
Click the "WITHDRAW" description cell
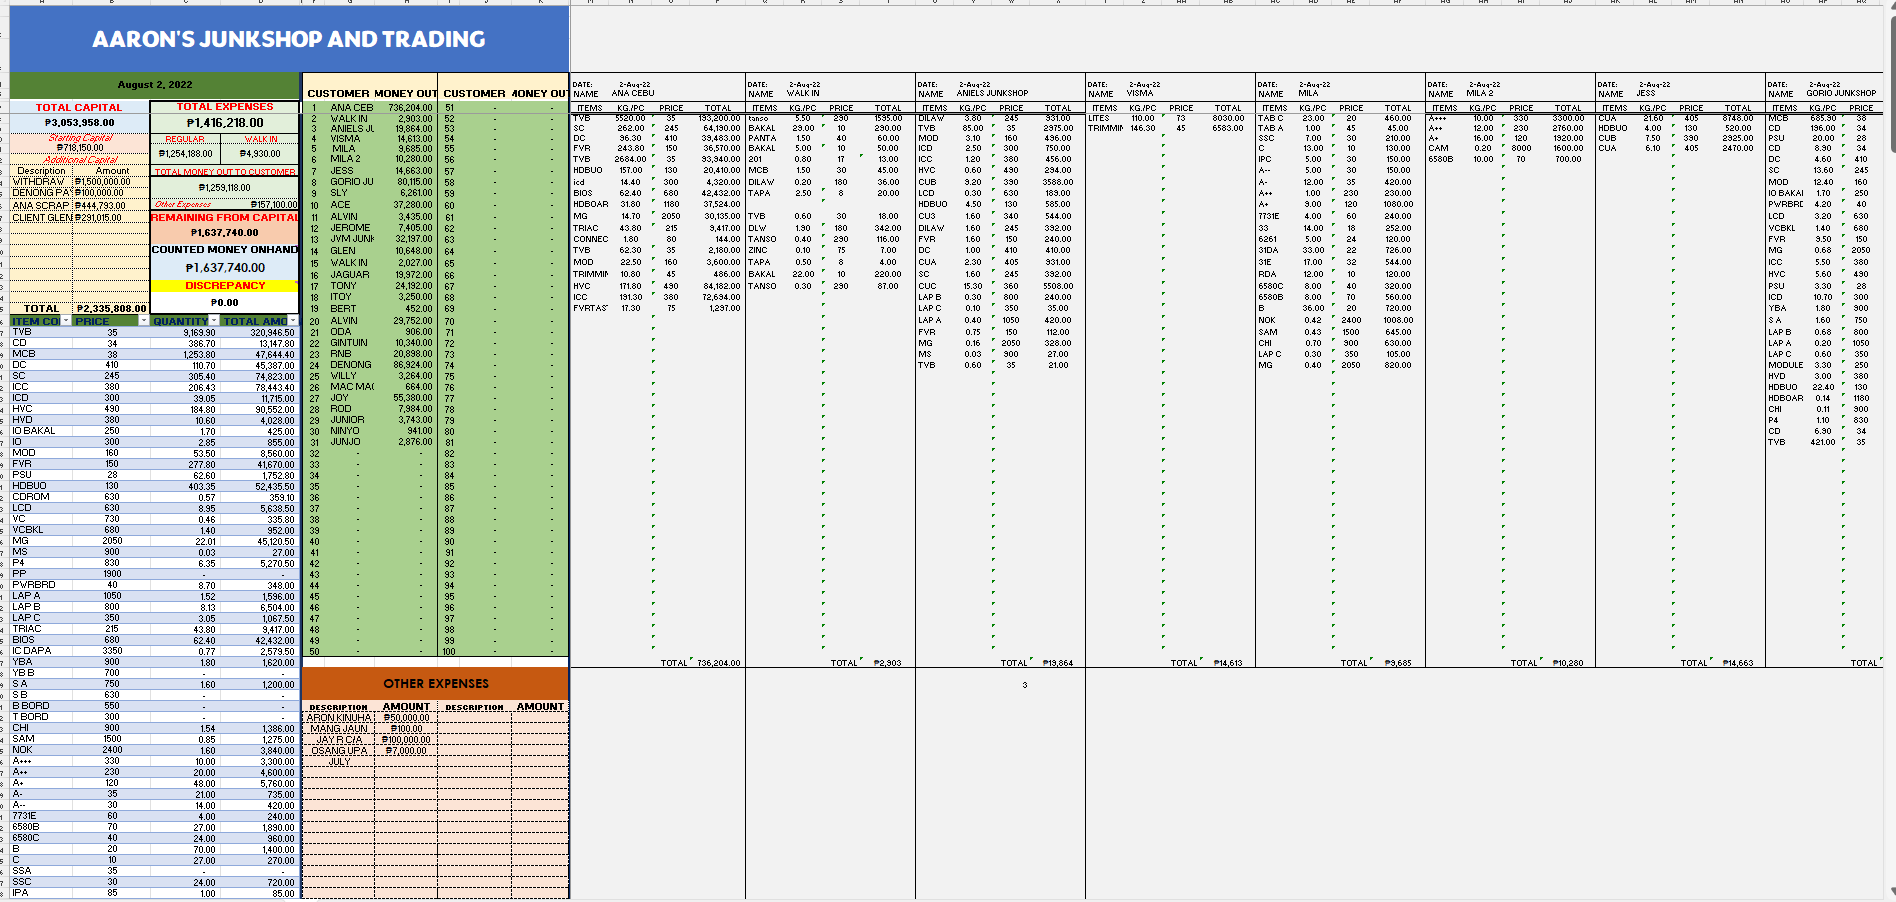41,182
